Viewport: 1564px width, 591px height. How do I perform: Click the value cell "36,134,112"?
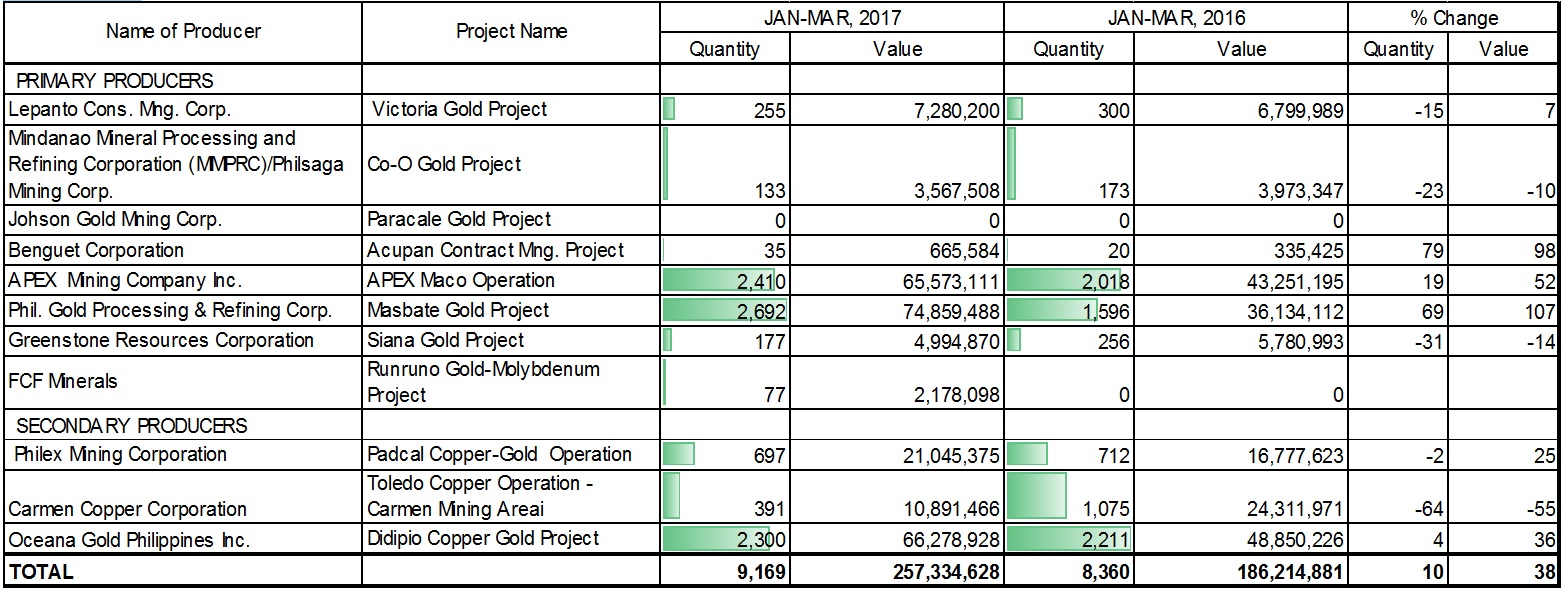coord(1240,310)
